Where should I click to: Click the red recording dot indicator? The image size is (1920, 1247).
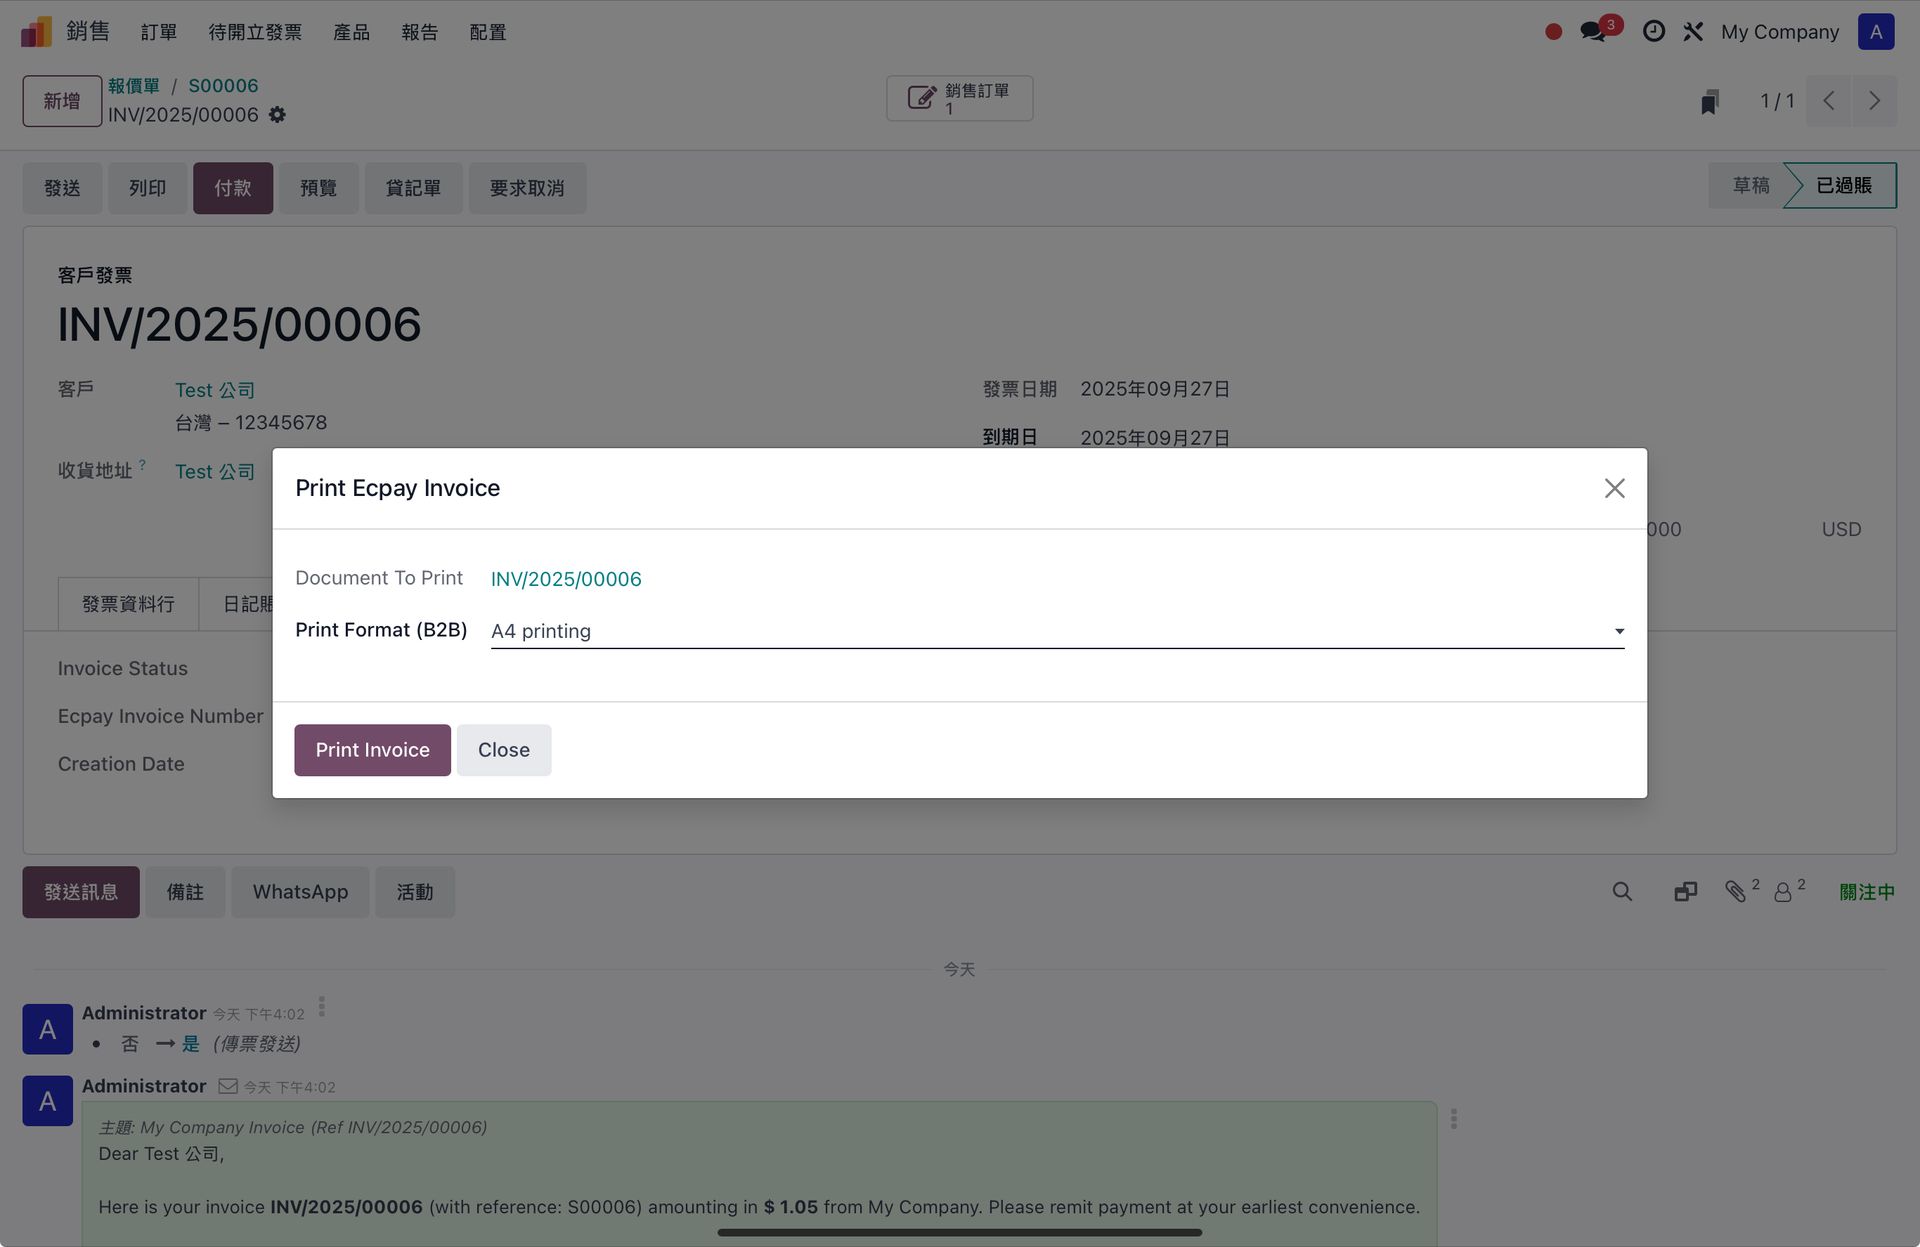coord(1553,32)
